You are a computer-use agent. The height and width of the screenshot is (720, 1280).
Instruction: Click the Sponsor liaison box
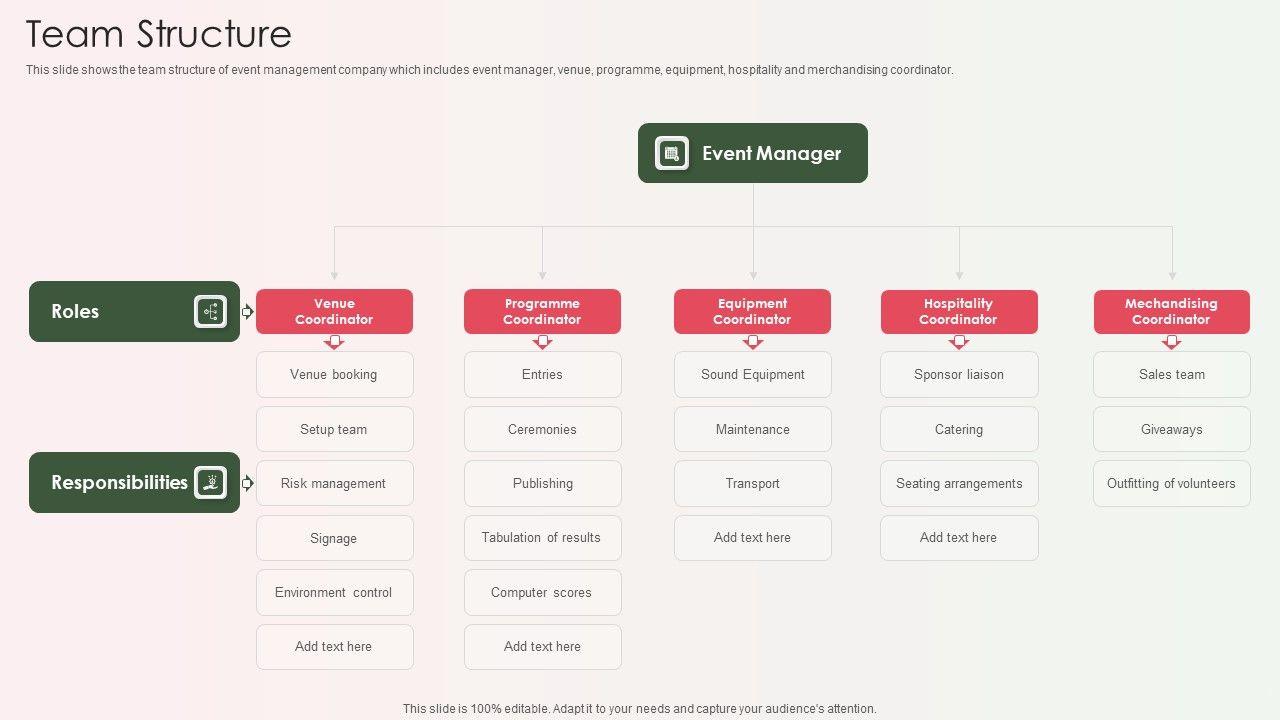[959, 375]
